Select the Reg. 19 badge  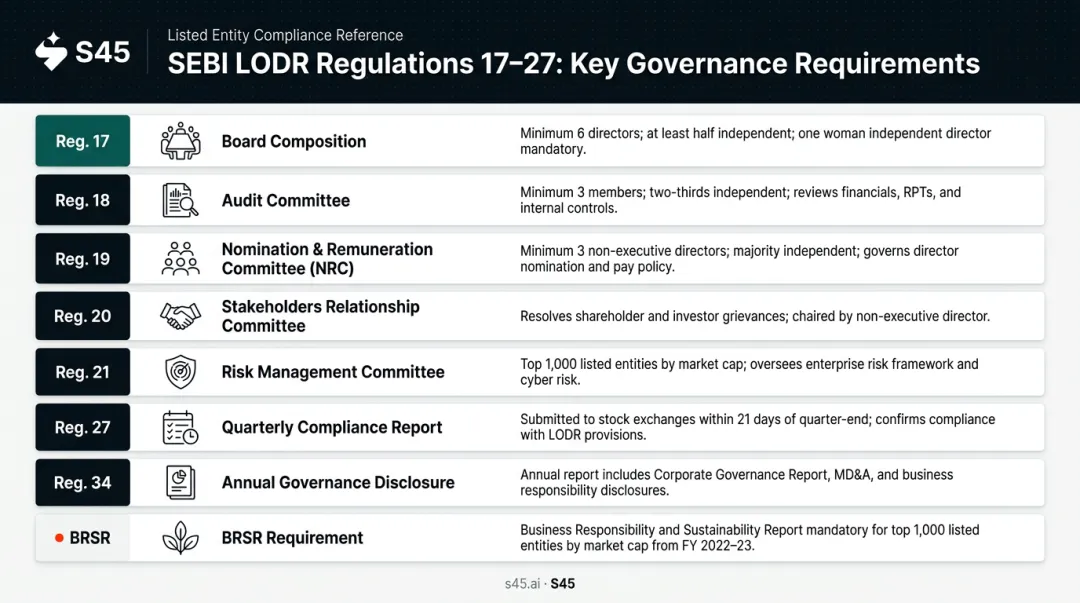pos(83,258)
